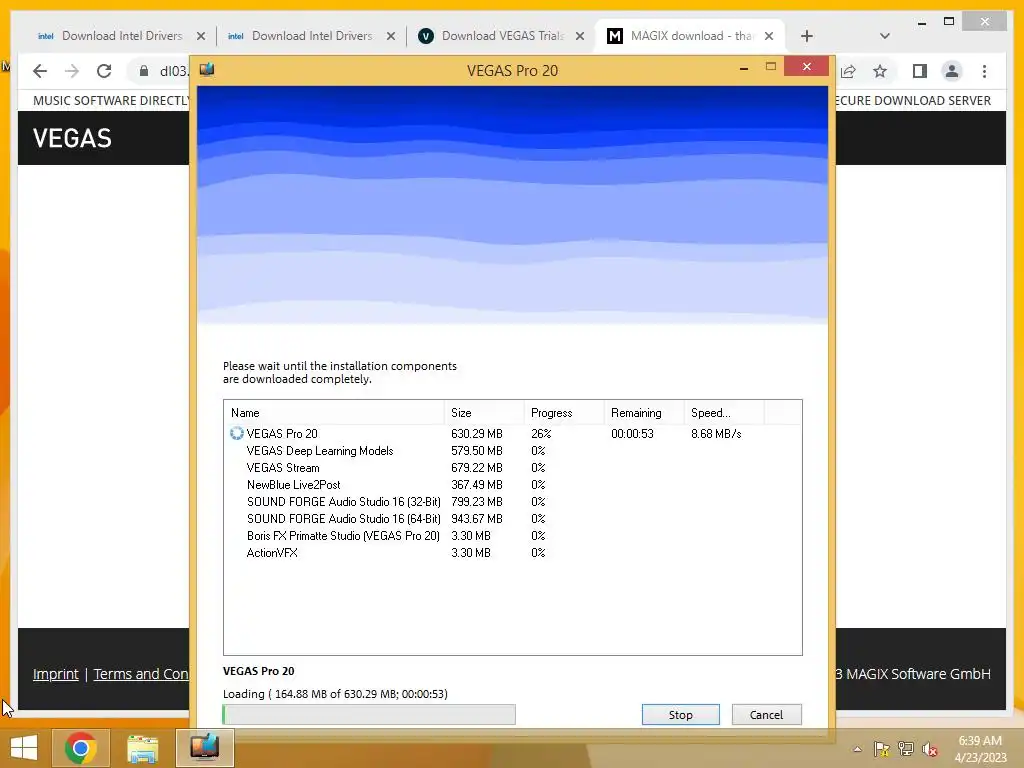Click the Progress column header
This screenshot has width=1024, height=768.
[x=564, y=413]
